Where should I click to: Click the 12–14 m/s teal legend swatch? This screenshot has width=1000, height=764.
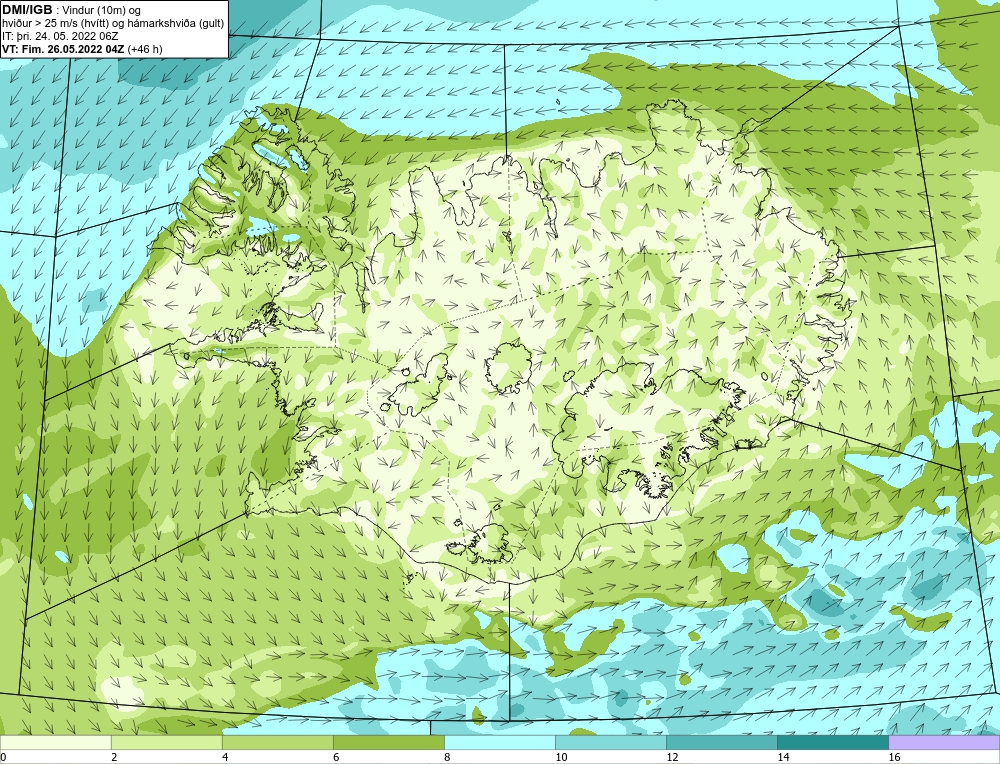[x=721, y=742]
